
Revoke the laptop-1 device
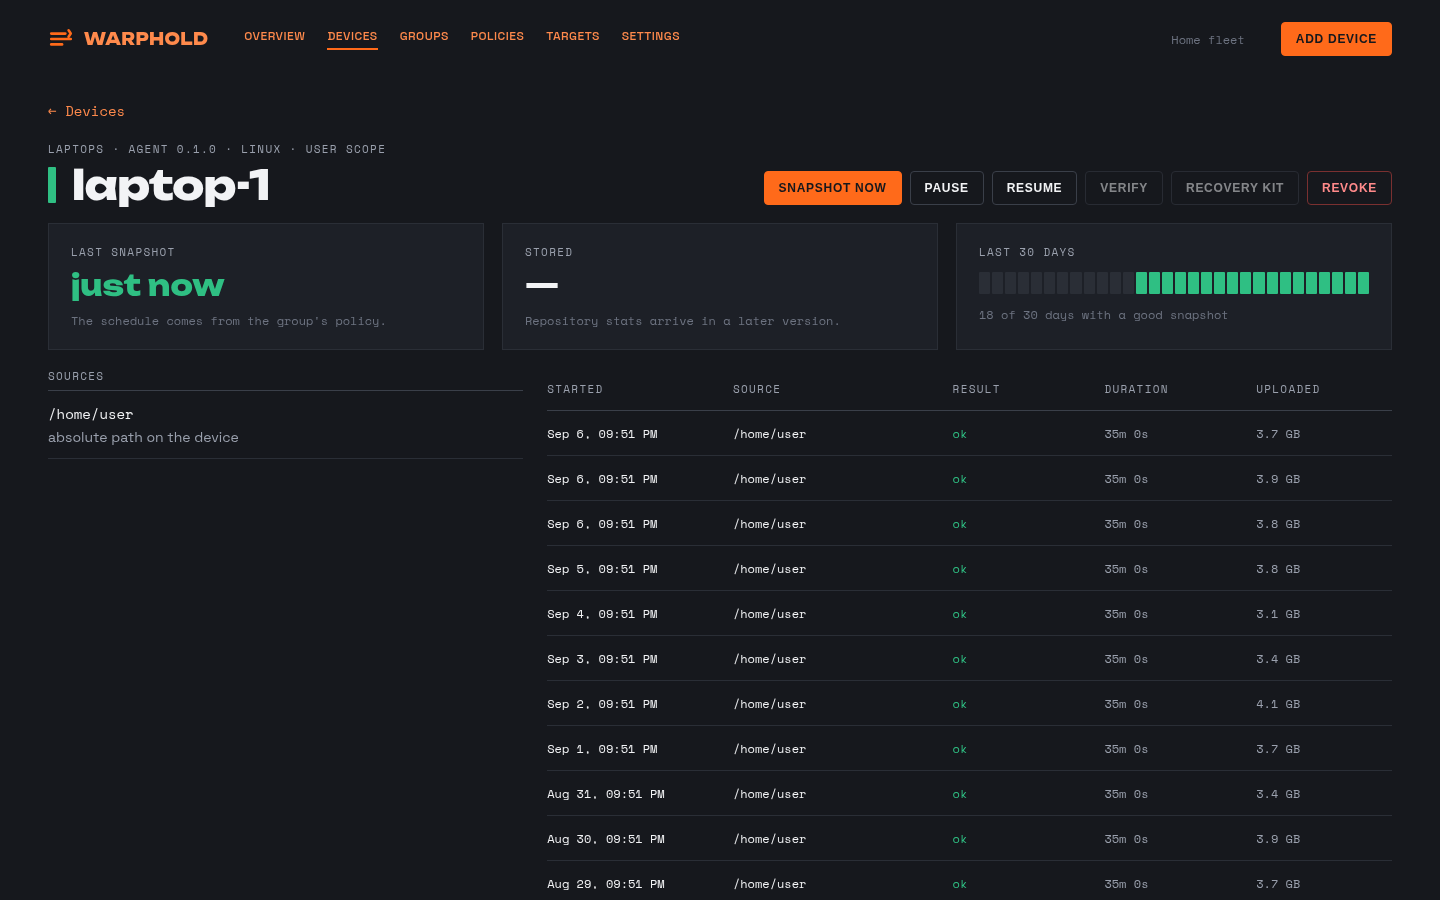click(1349, 188)
